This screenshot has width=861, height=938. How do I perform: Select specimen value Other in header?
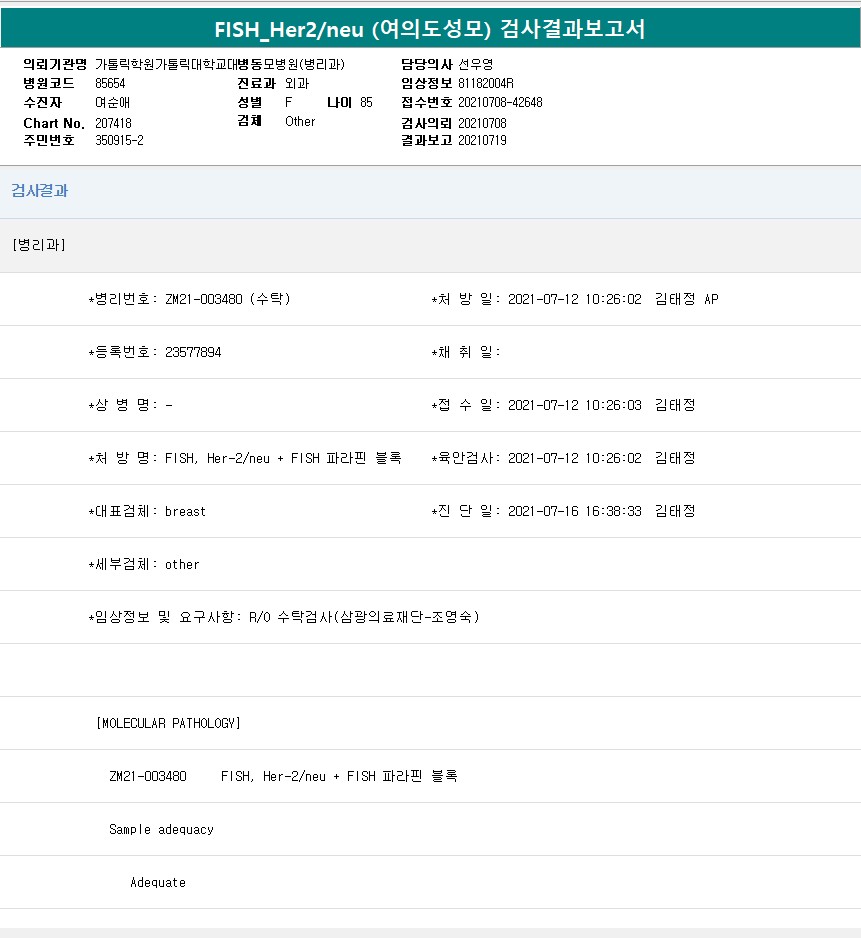[300, 121]
